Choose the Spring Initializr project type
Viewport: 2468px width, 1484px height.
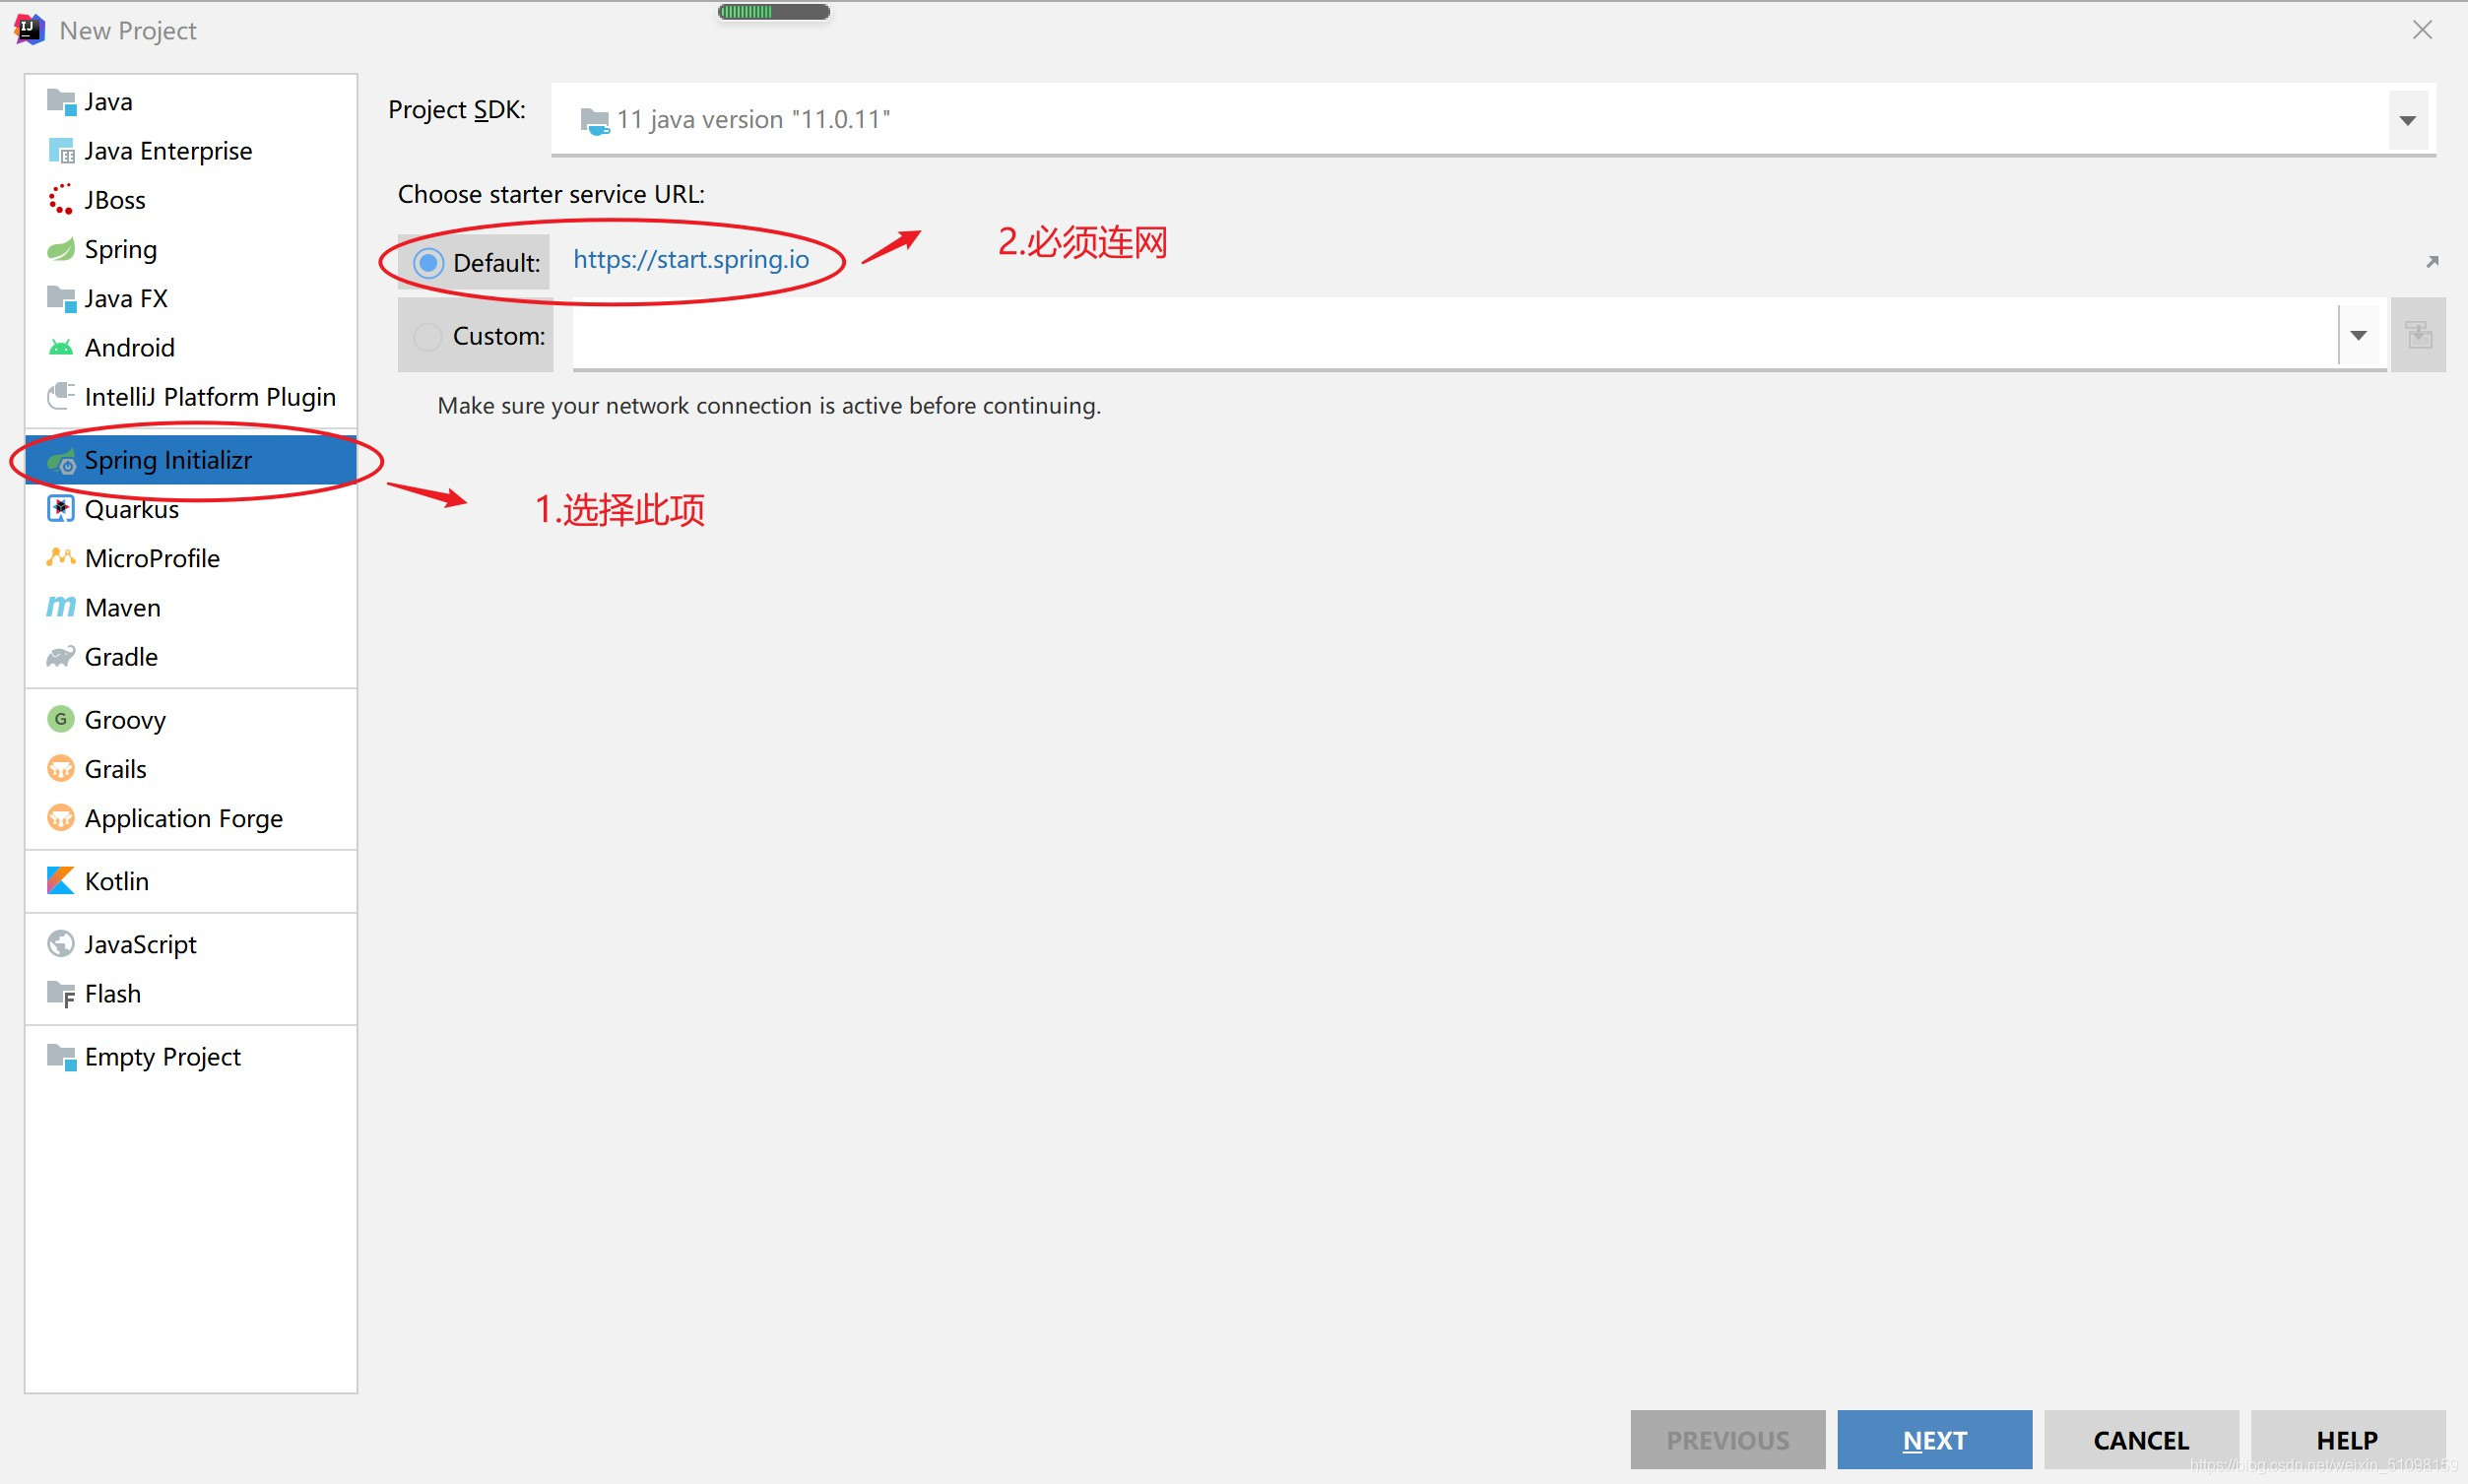coord(191,460)
